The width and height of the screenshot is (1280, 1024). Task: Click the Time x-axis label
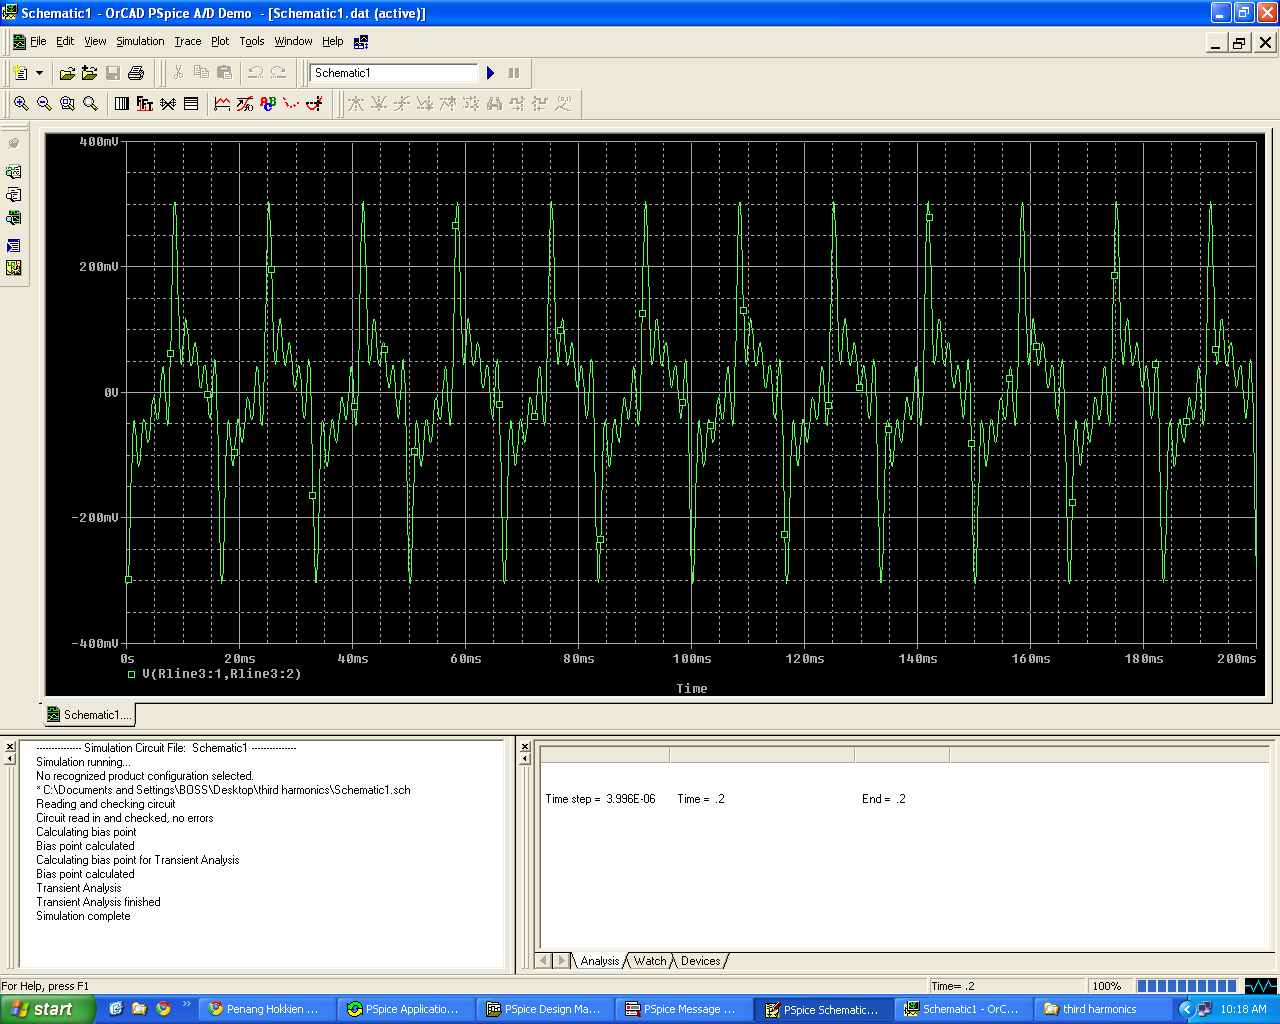691,689
